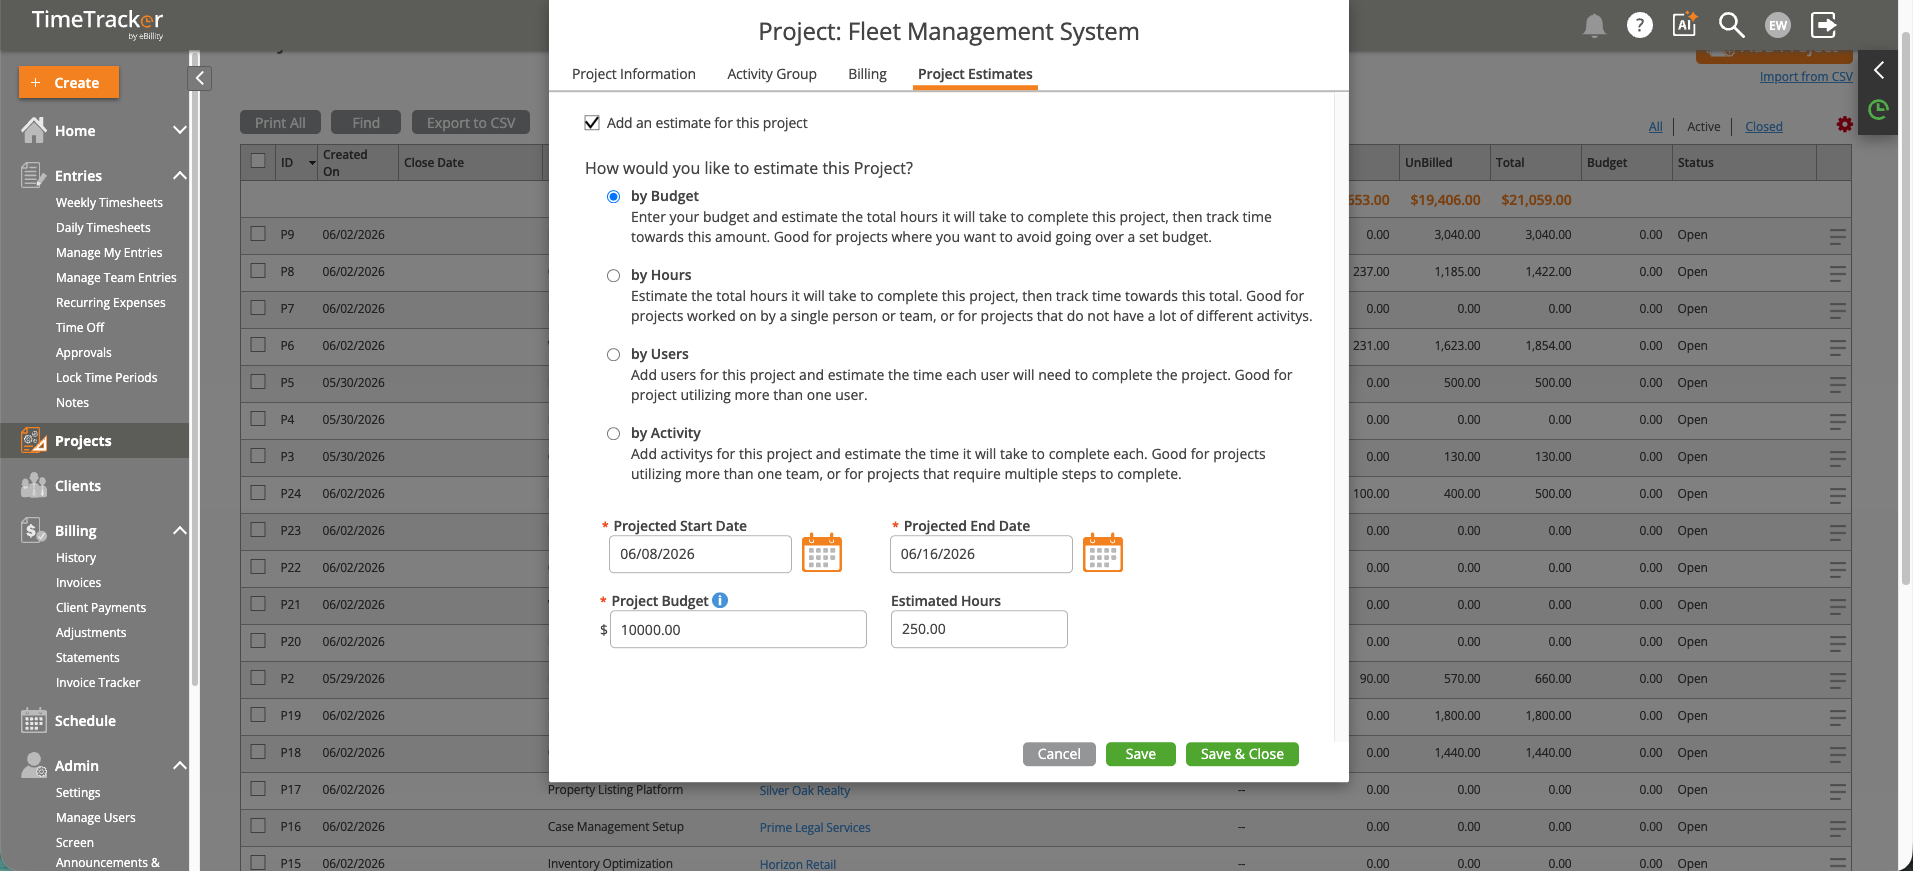Expand the Home menu chevron
The image size is (1913, 871).
[180, 130]
